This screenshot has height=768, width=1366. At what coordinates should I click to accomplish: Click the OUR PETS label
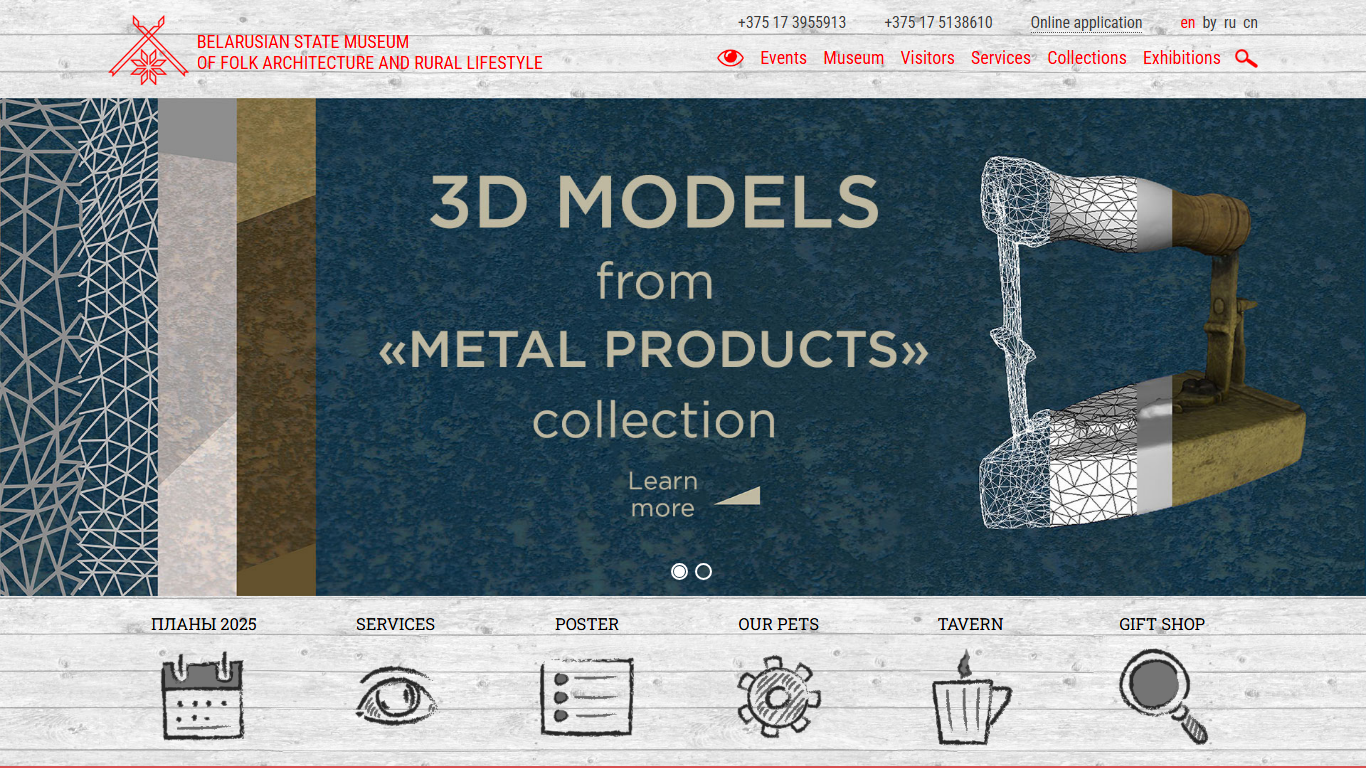(778, 624)
